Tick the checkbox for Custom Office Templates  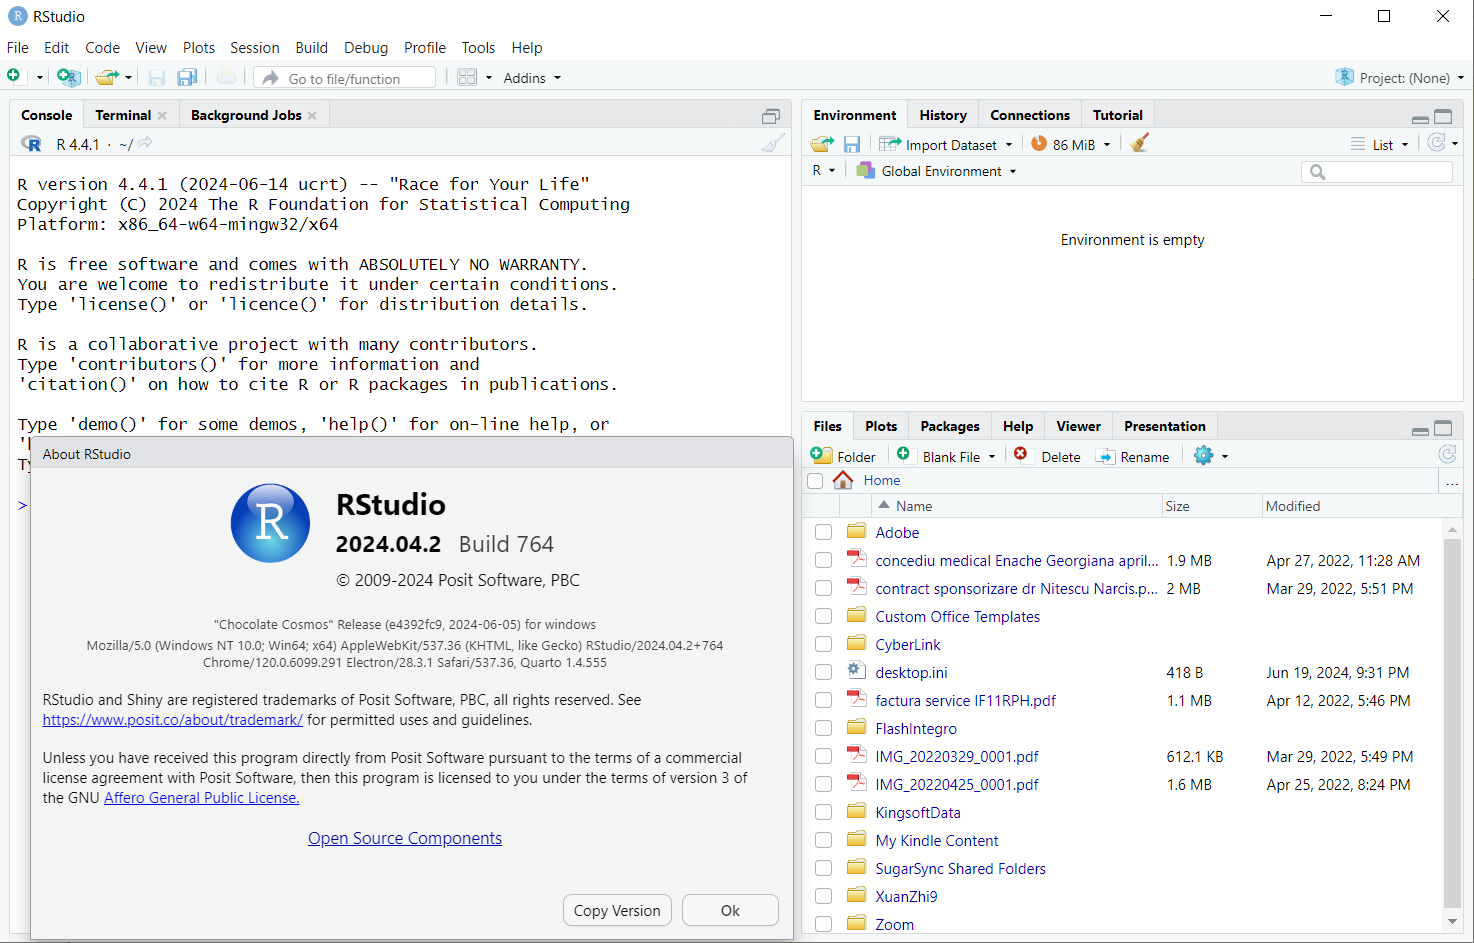point(823,616)
